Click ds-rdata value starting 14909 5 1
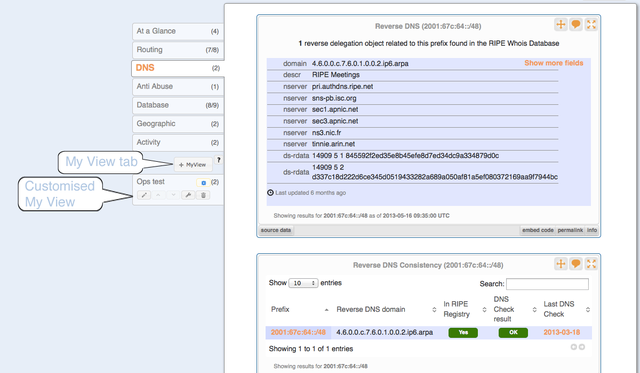The width and height of the screenshot is (640, 373). tap(405, 156)
